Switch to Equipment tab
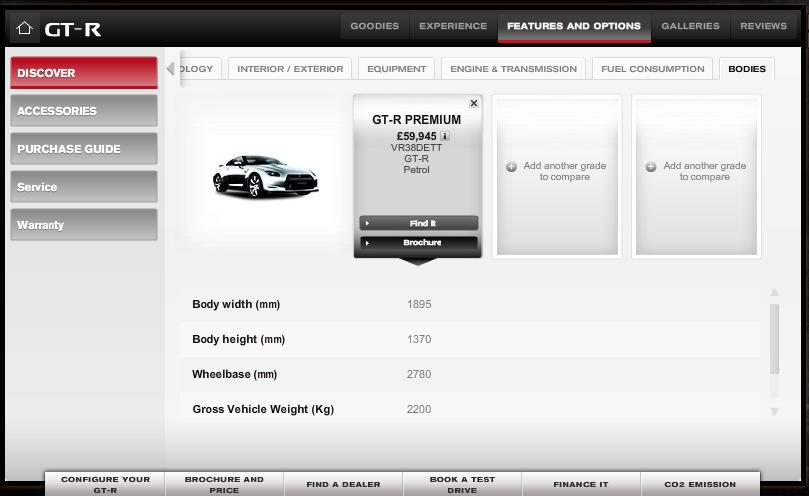809x496 pixels. tap(397, 69)
